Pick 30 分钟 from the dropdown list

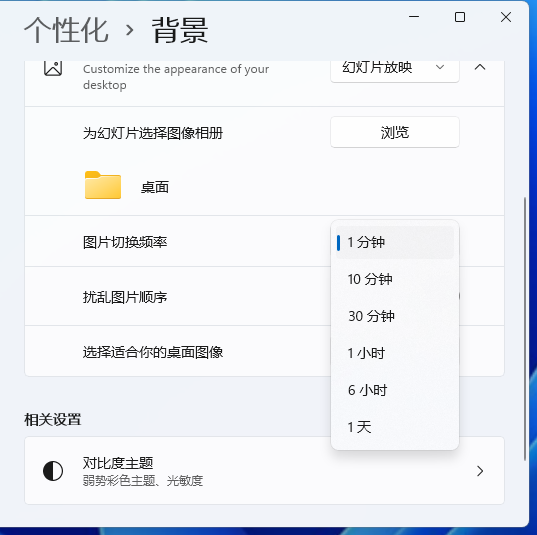pyautogui.click(x=395, y=316)
